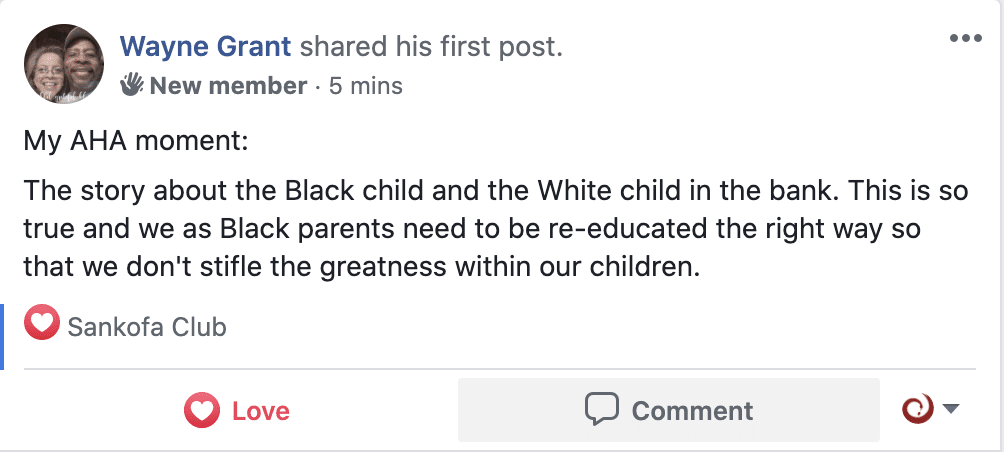This screenshot has width=1004, height=452.
Task: Click the Comment button label
Action: click(x=692, y=410)
